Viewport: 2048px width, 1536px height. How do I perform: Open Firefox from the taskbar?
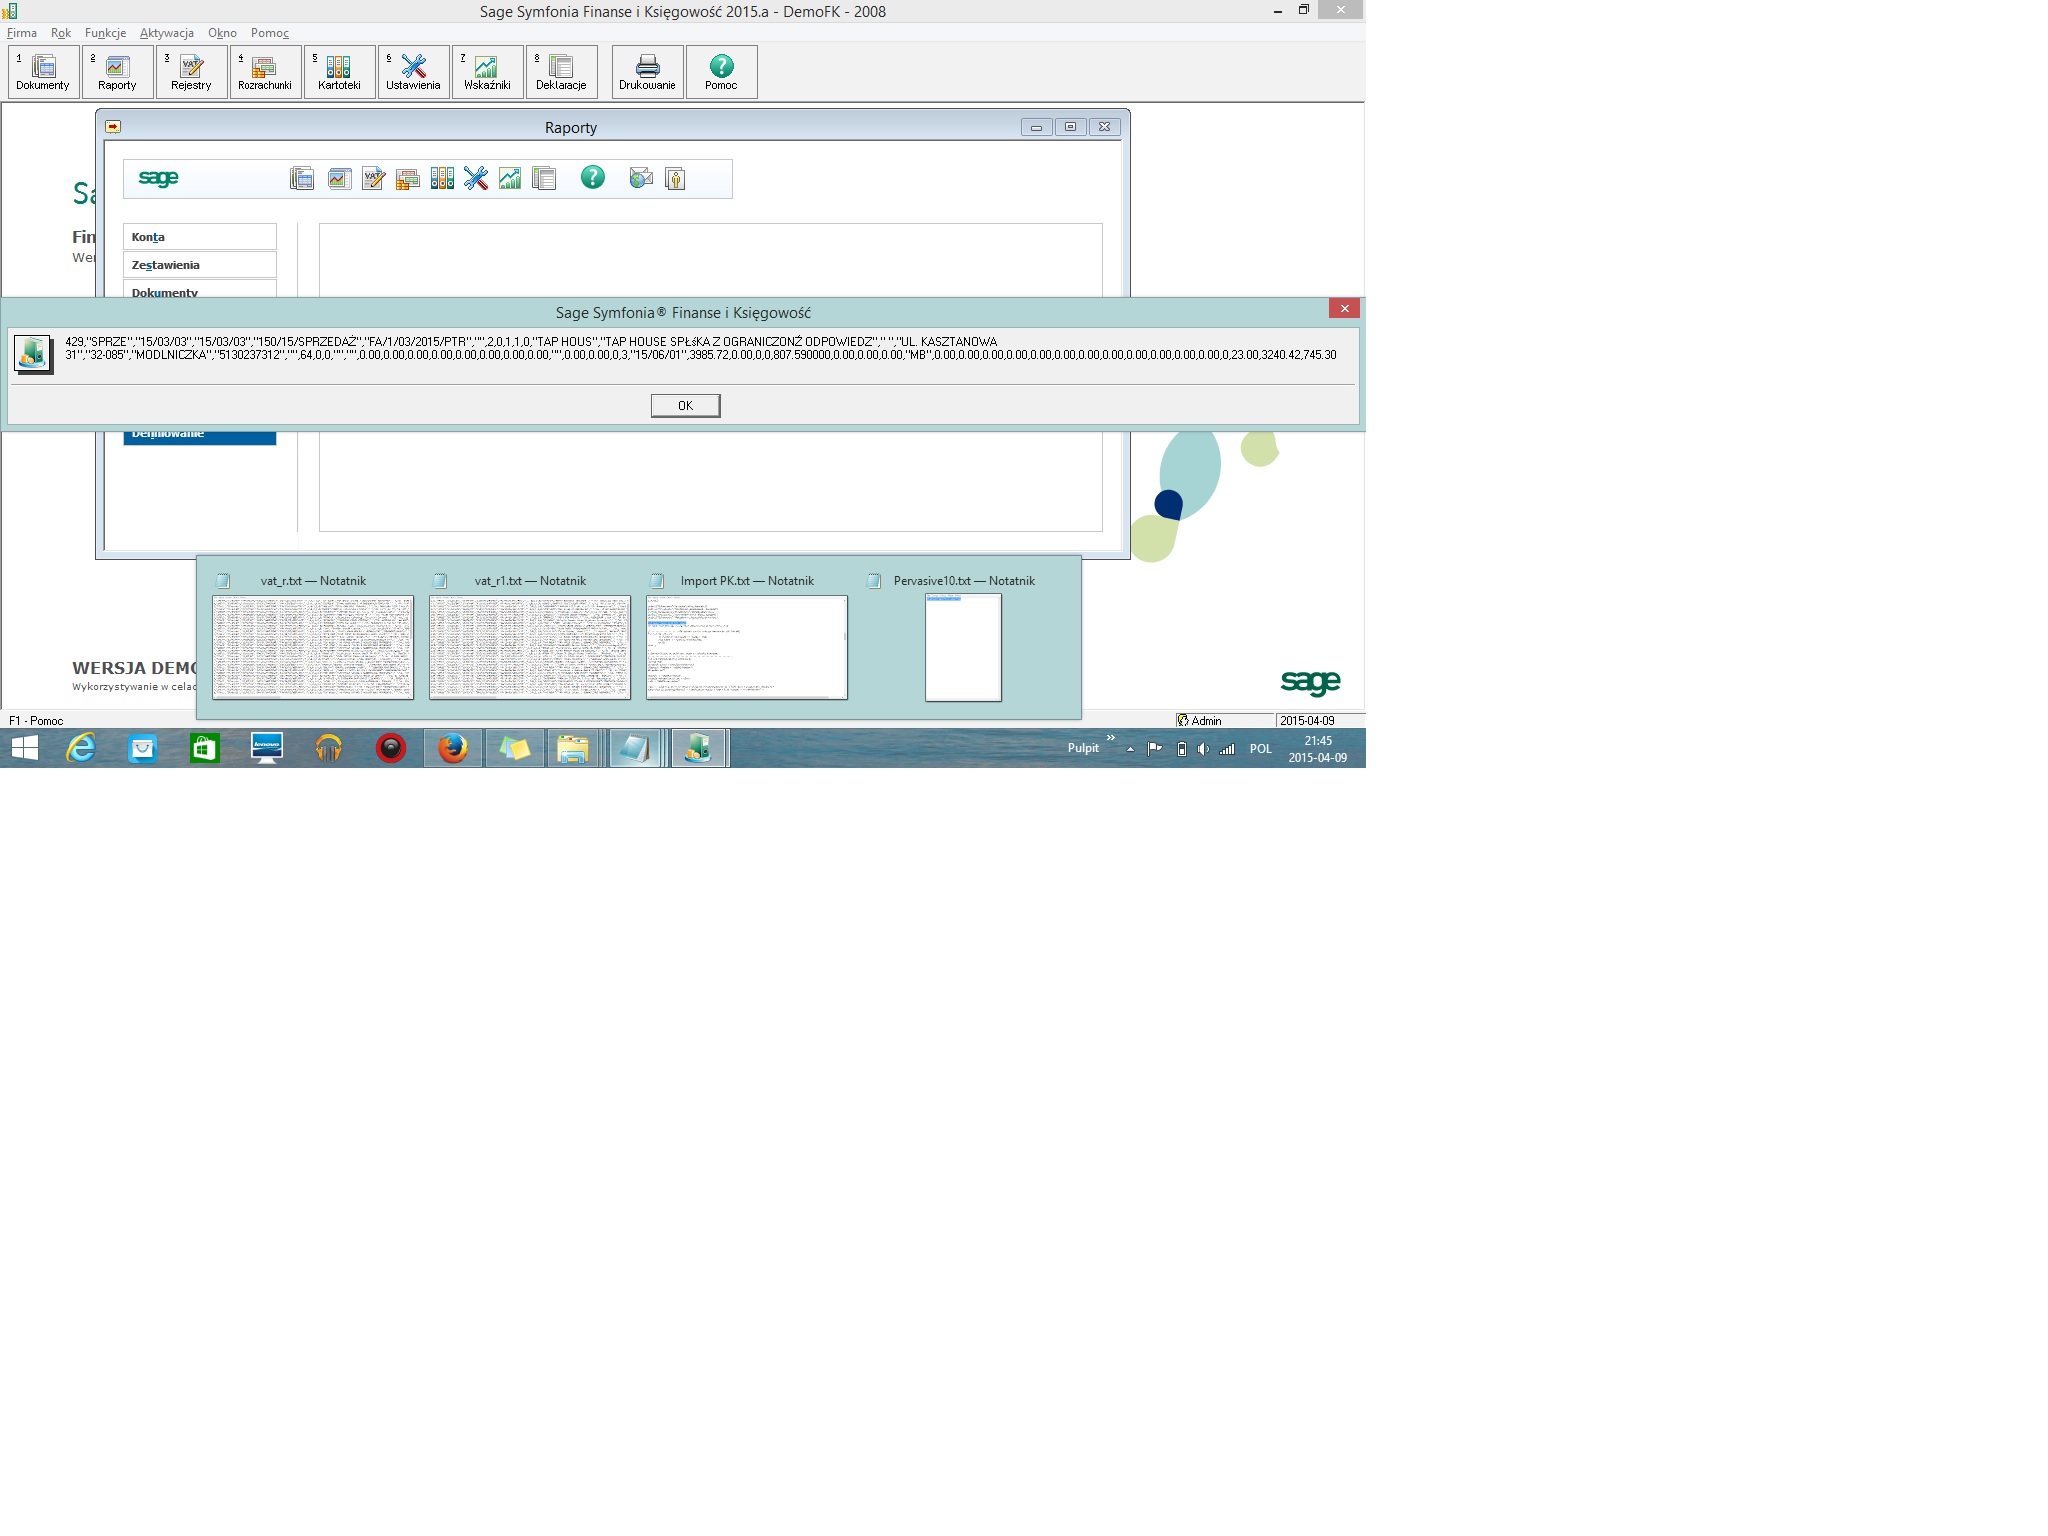(453, 748)
